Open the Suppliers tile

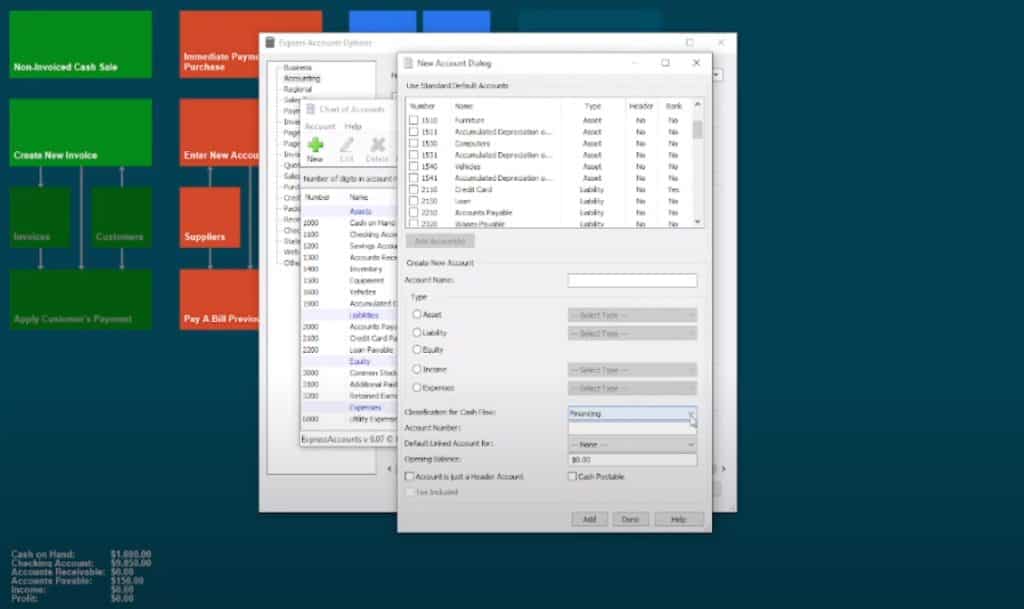click(x=210, y=217)
